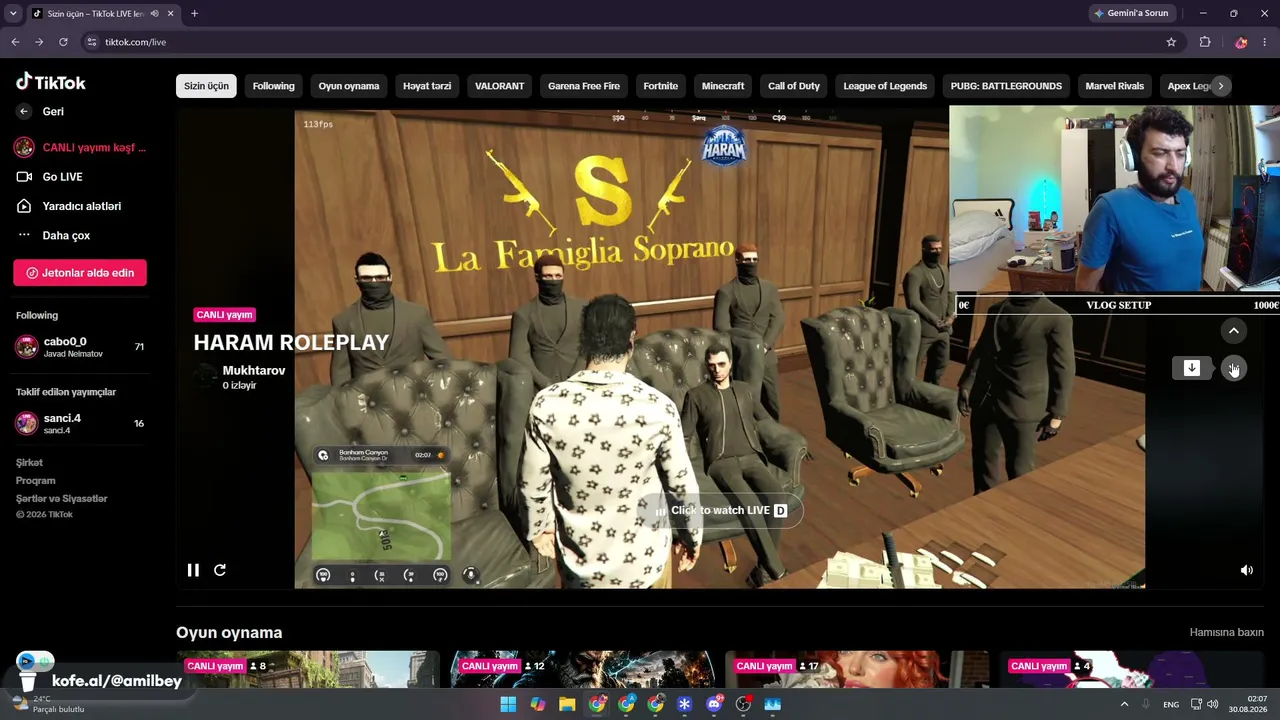Reload the browser page
This screenshot has height=720, width=1280.
pos(63,42)
